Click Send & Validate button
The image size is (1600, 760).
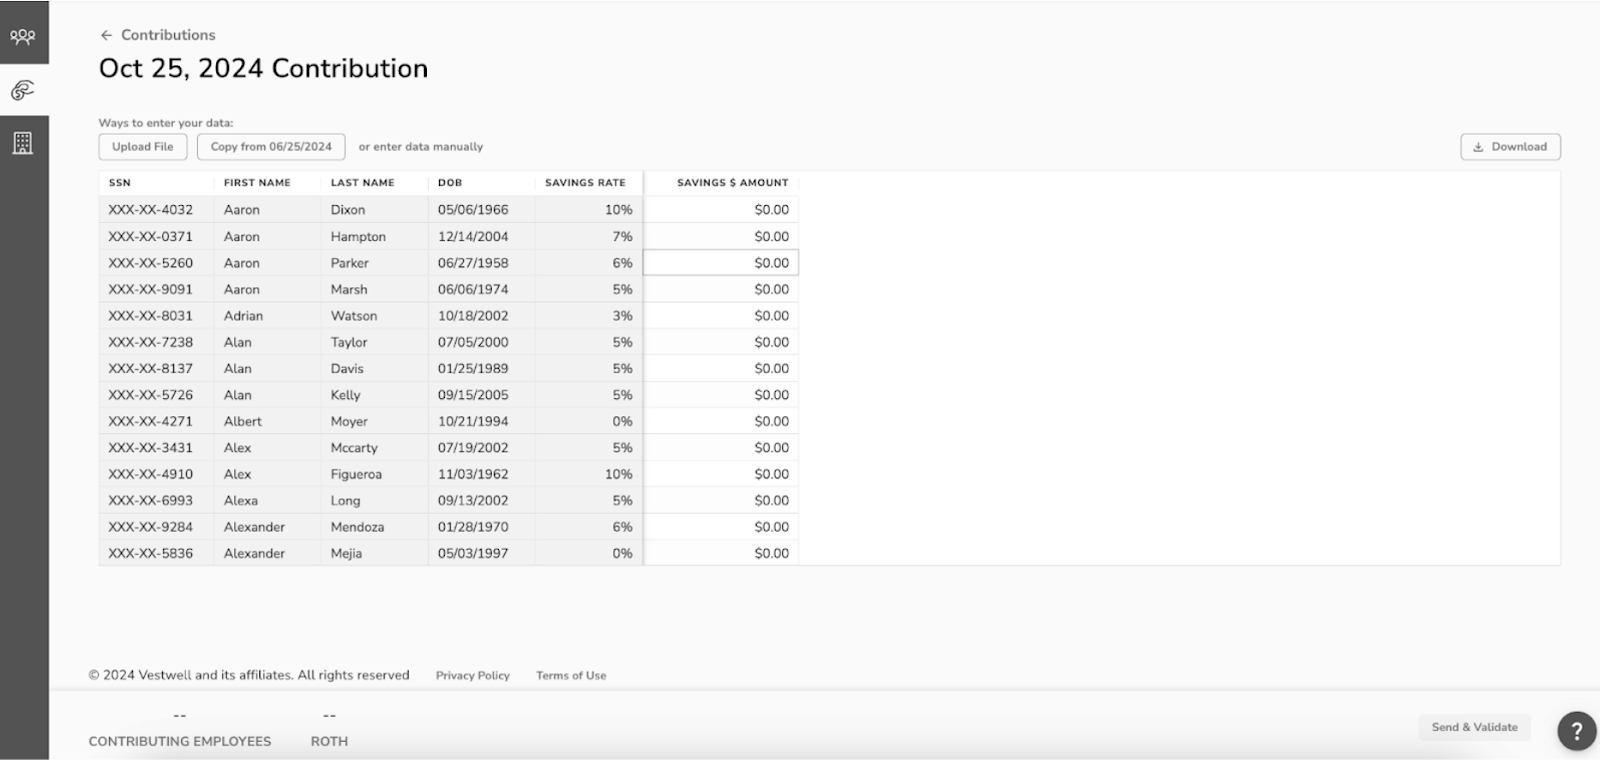pyautogui.click(x=1474, y=727)
